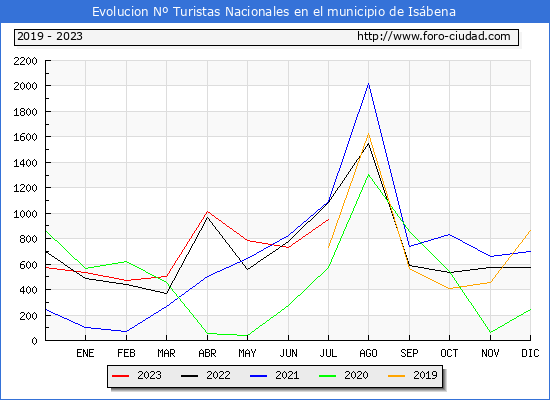This screenshot has height=400, width=550.
Task: Click the 600 y-axis value
Action: (x=28, y=265)
